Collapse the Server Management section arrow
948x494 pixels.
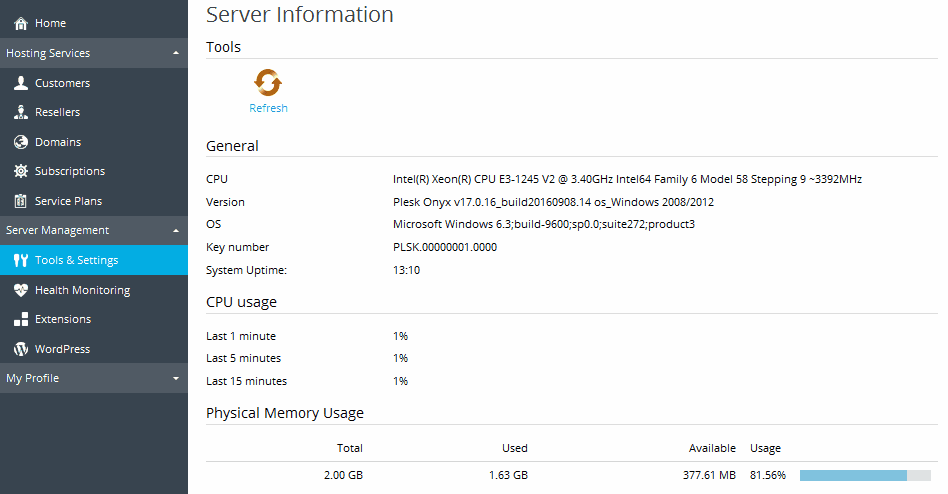(176, 230)
